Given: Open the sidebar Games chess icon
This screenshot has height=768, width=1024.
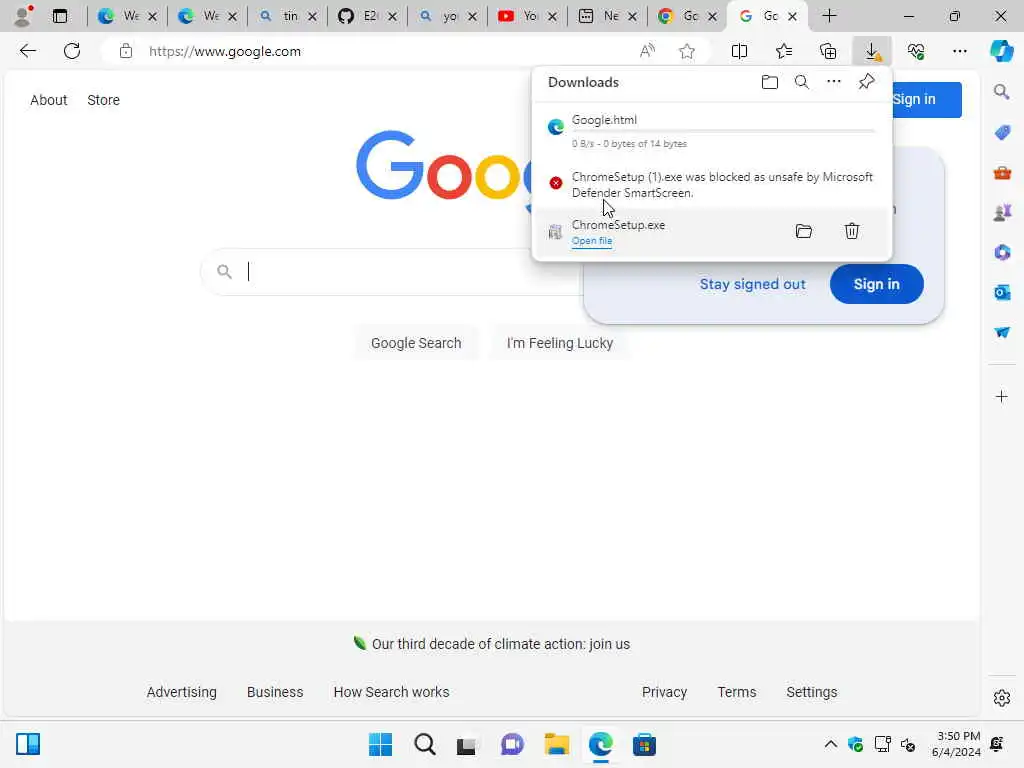Looking at the screenshot, I should tap(1002, 212).
